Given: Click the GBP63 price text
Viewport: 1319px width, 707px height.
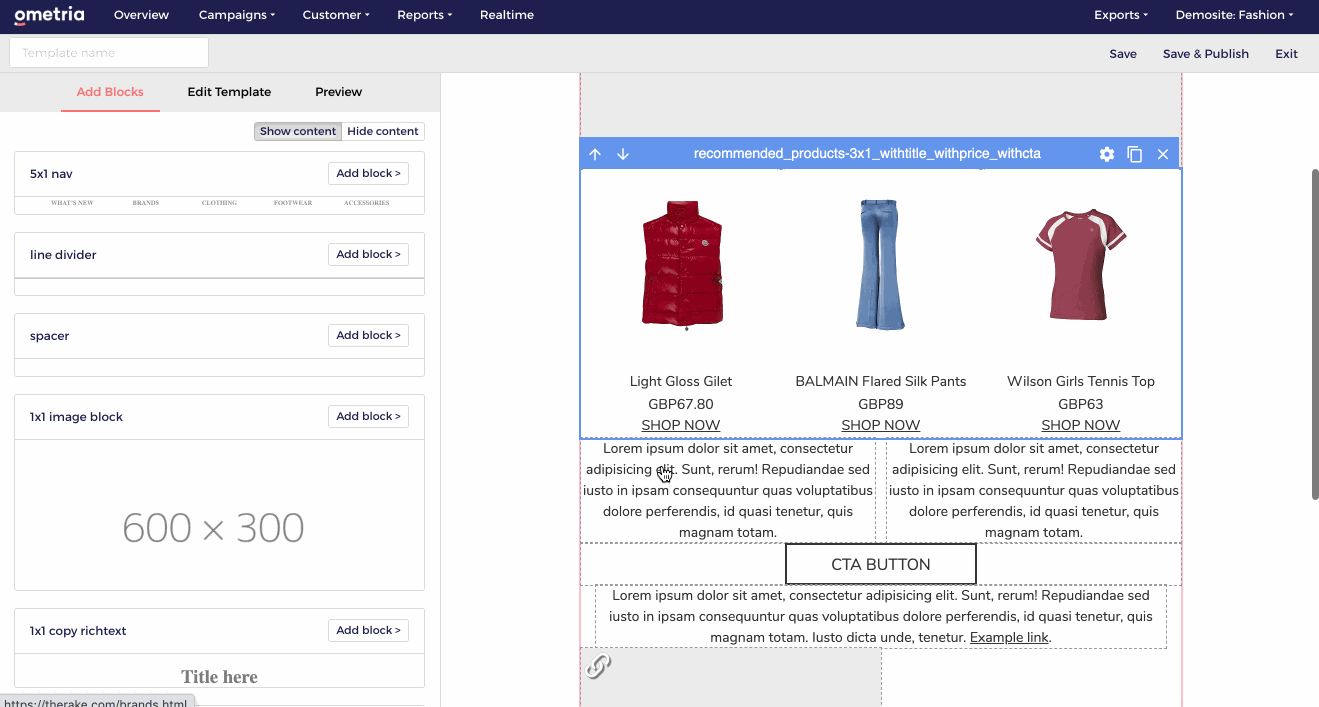Looking at the screenshot, I should click(x=1081, y=404).
